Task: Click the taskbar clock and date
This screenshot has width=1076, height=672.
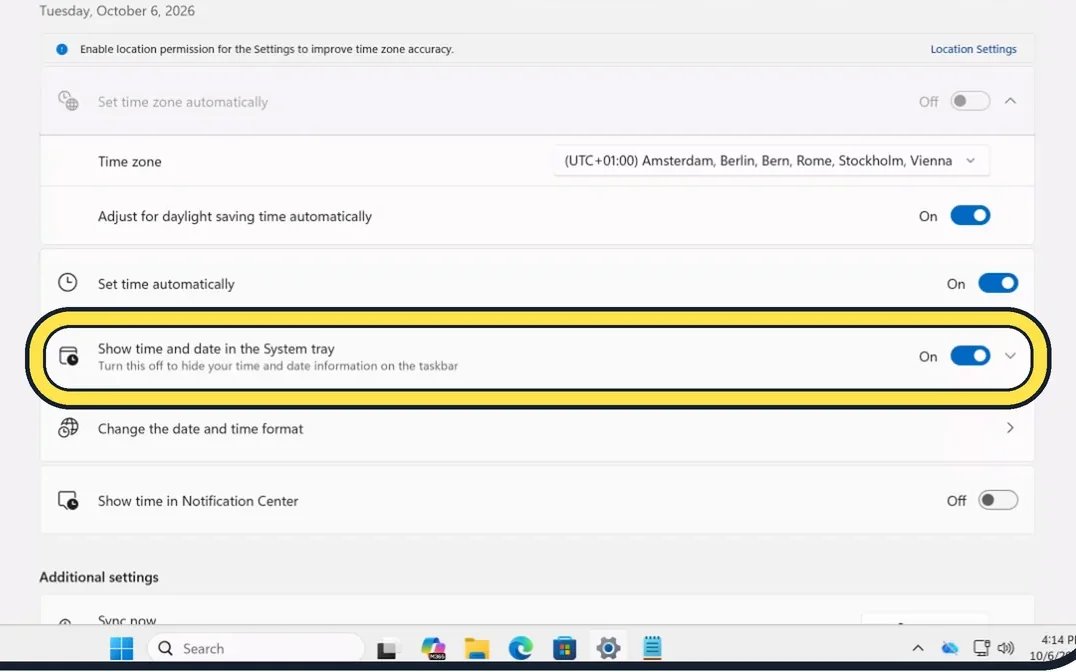Action: click(x=1052, y=648)
